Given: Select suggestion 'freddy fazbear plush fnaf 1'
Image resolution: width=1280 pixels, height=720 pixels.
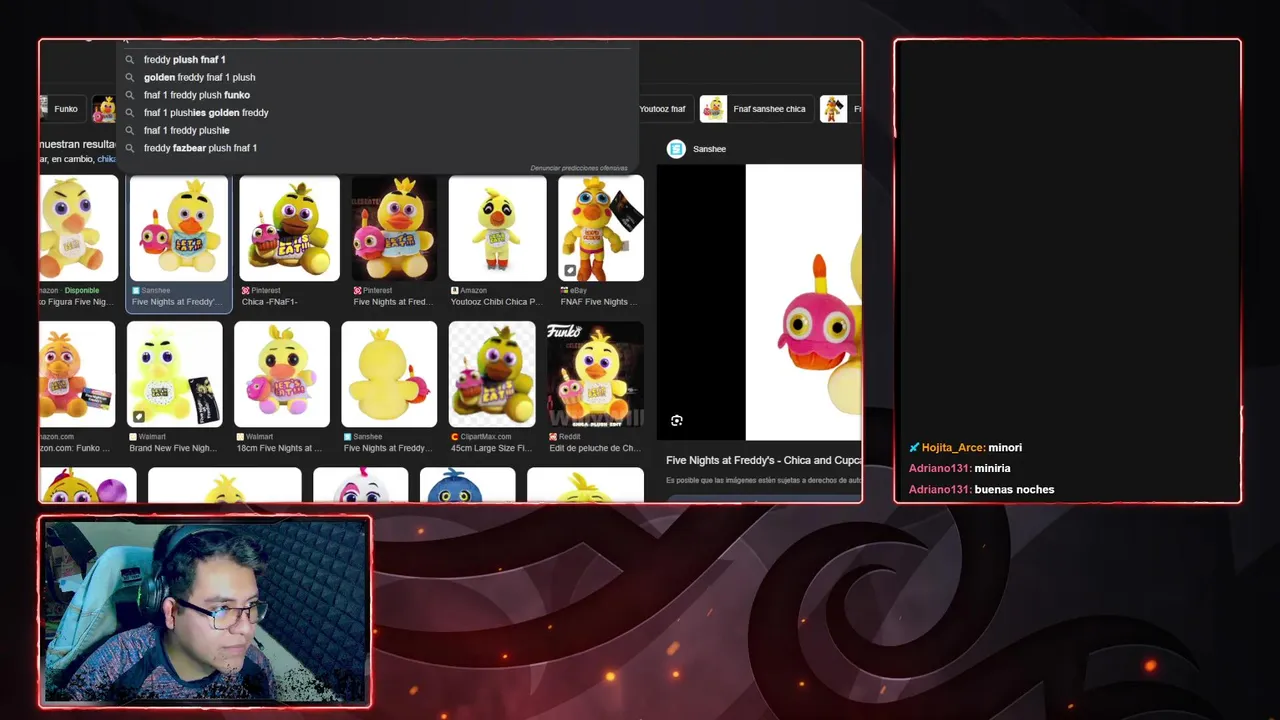Looking at the screenshot, I should [x=200, y=148].
